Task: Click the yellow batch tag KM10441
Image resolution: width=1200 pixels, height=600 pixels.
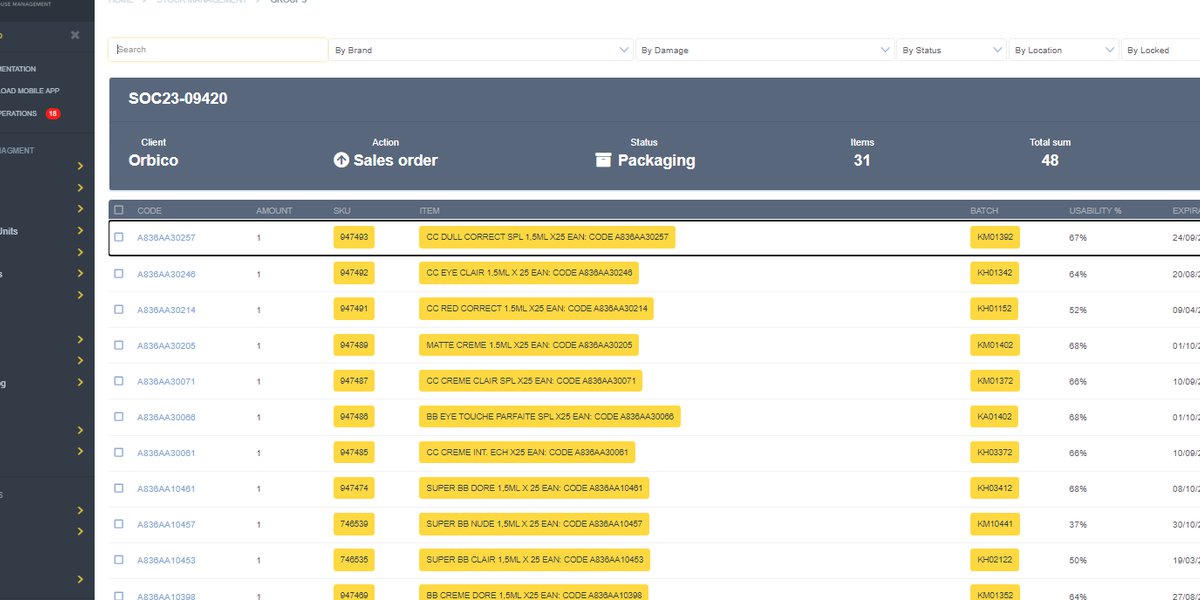Action: point(995,524)
